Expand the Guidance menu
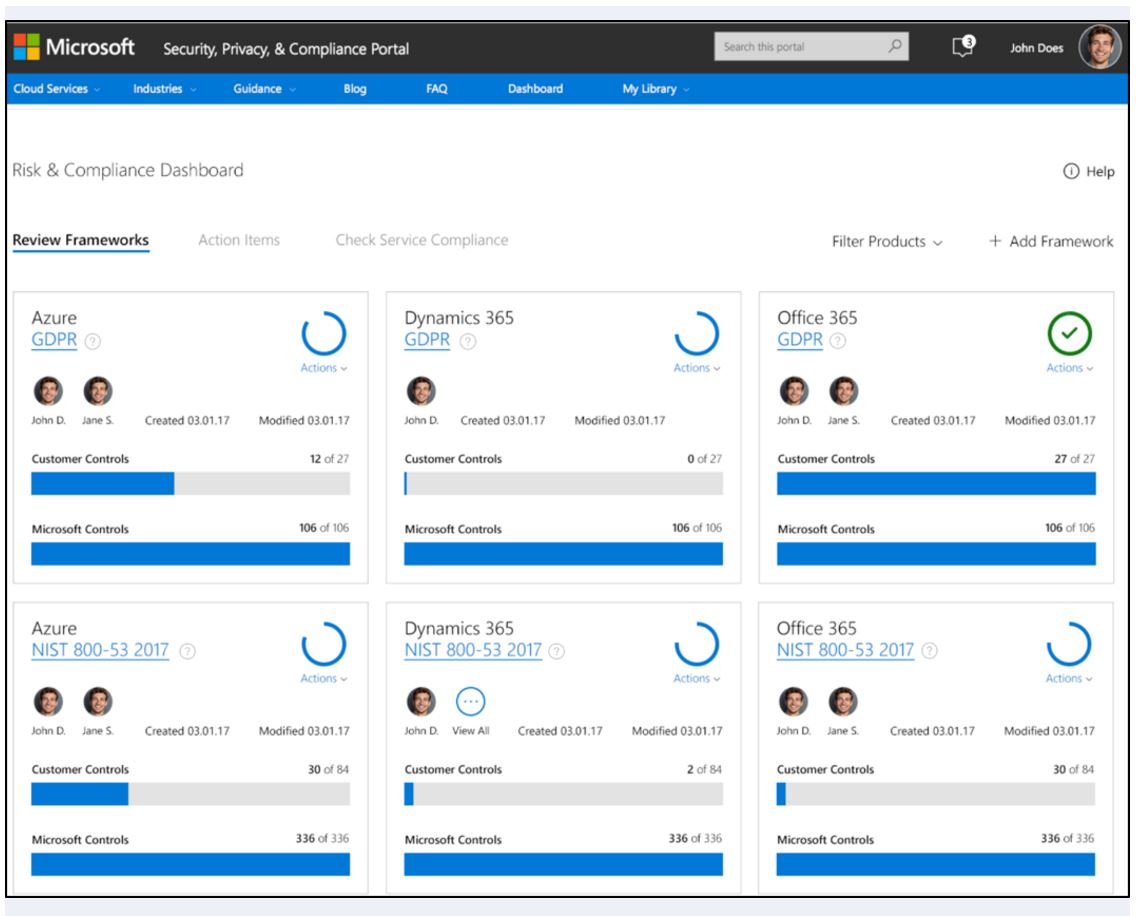Viewport: 1136px width, 916px height. point(264,88)
